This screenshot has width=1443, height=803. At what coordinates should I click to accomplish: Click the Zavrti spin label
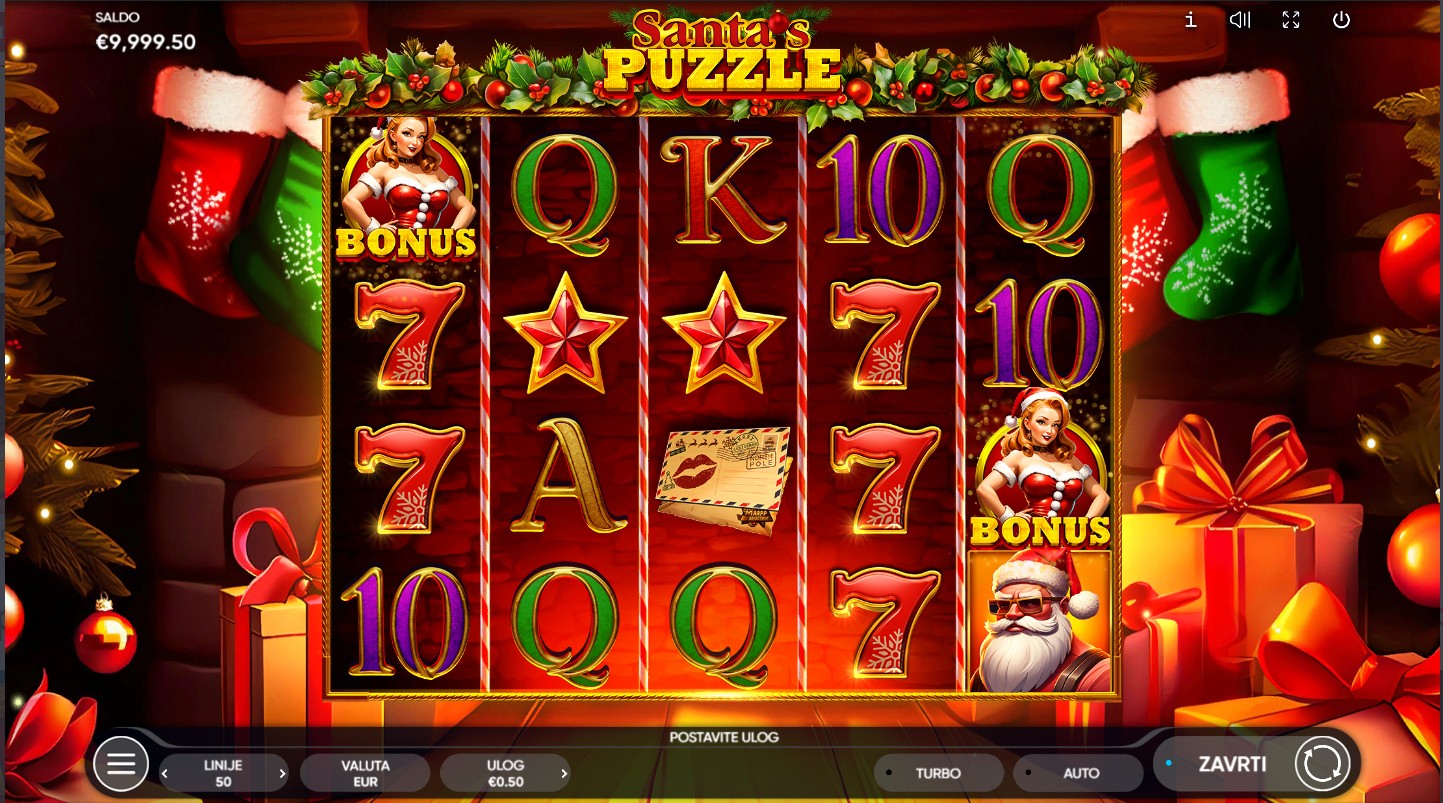tap(1232, 764)
